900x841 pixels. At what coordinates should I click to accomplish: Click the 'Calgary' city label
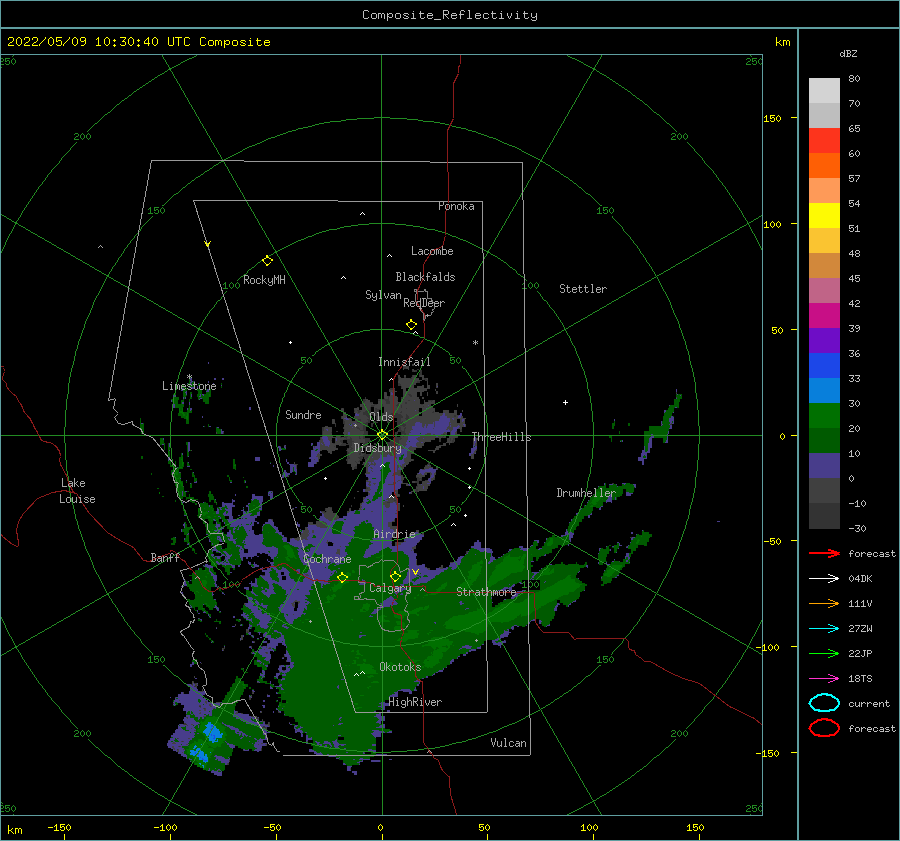[x=390, y=588]
